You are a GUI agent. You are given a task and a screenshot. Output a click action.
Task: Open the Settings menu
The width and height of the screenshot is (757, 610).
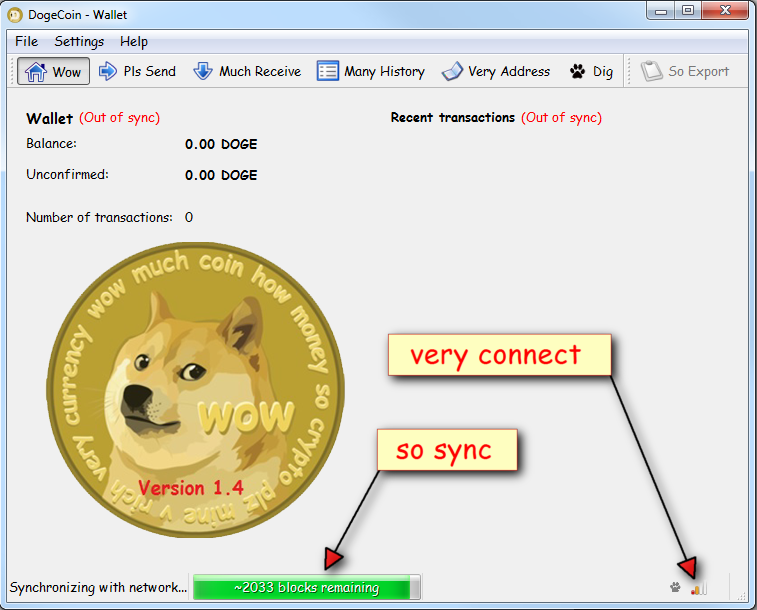[79, 42]
